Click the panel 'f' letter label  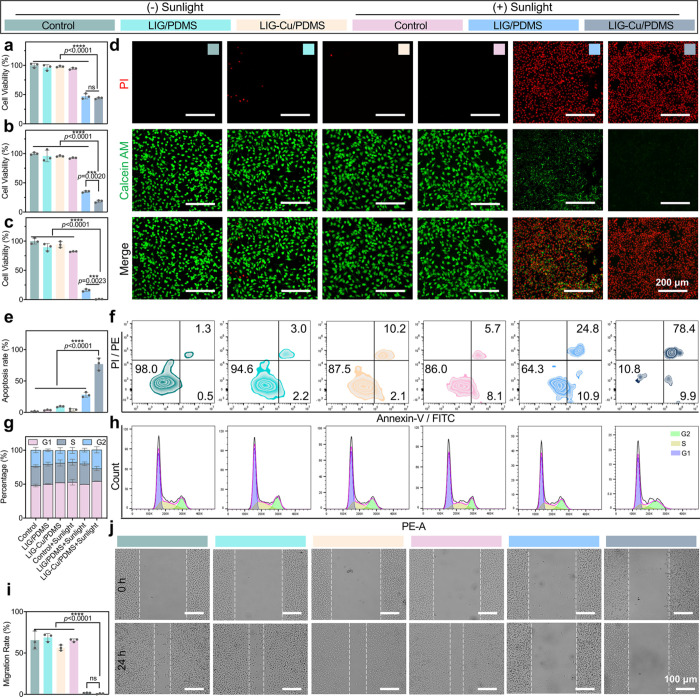click(113, 317)
